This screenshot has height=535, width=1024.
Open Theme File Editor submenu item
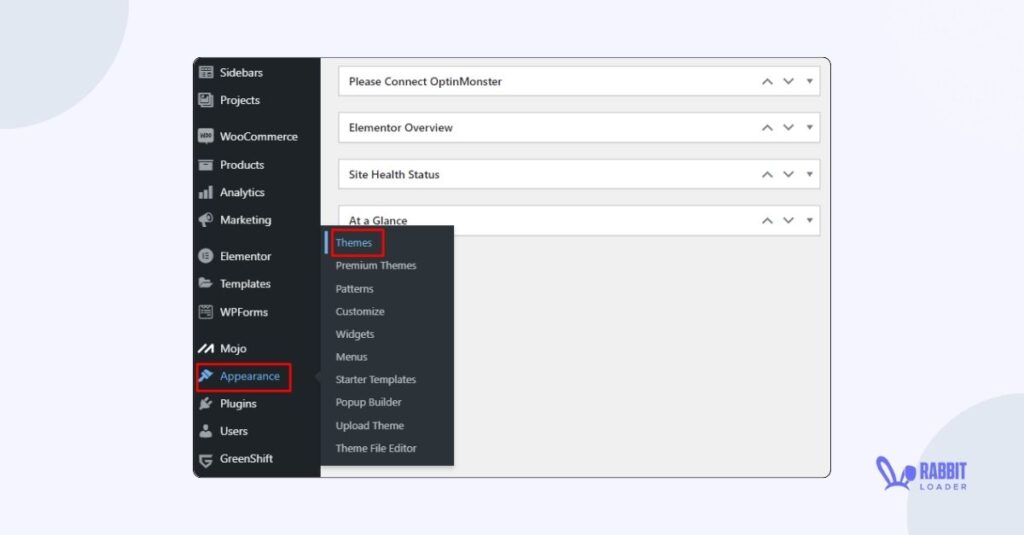pos(376,448)
